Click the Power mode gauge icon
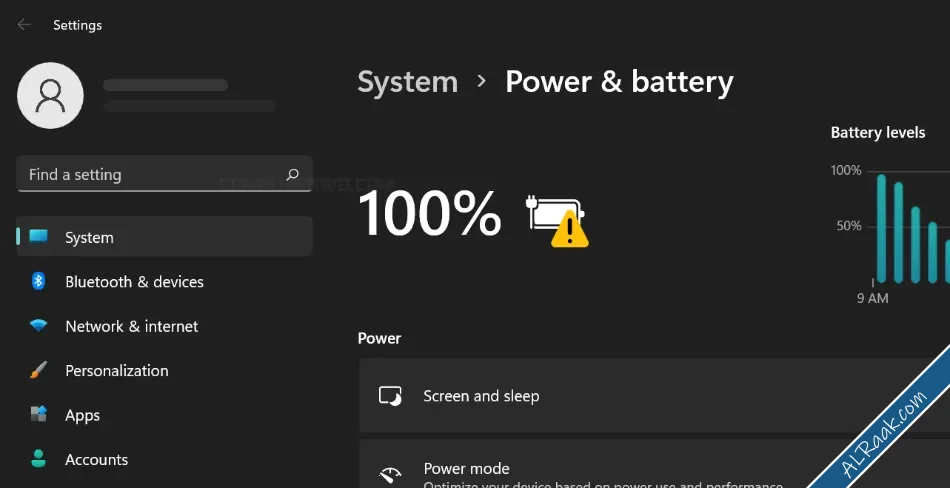Viewport: 950px width, 488px height. [x=390, y=475]
